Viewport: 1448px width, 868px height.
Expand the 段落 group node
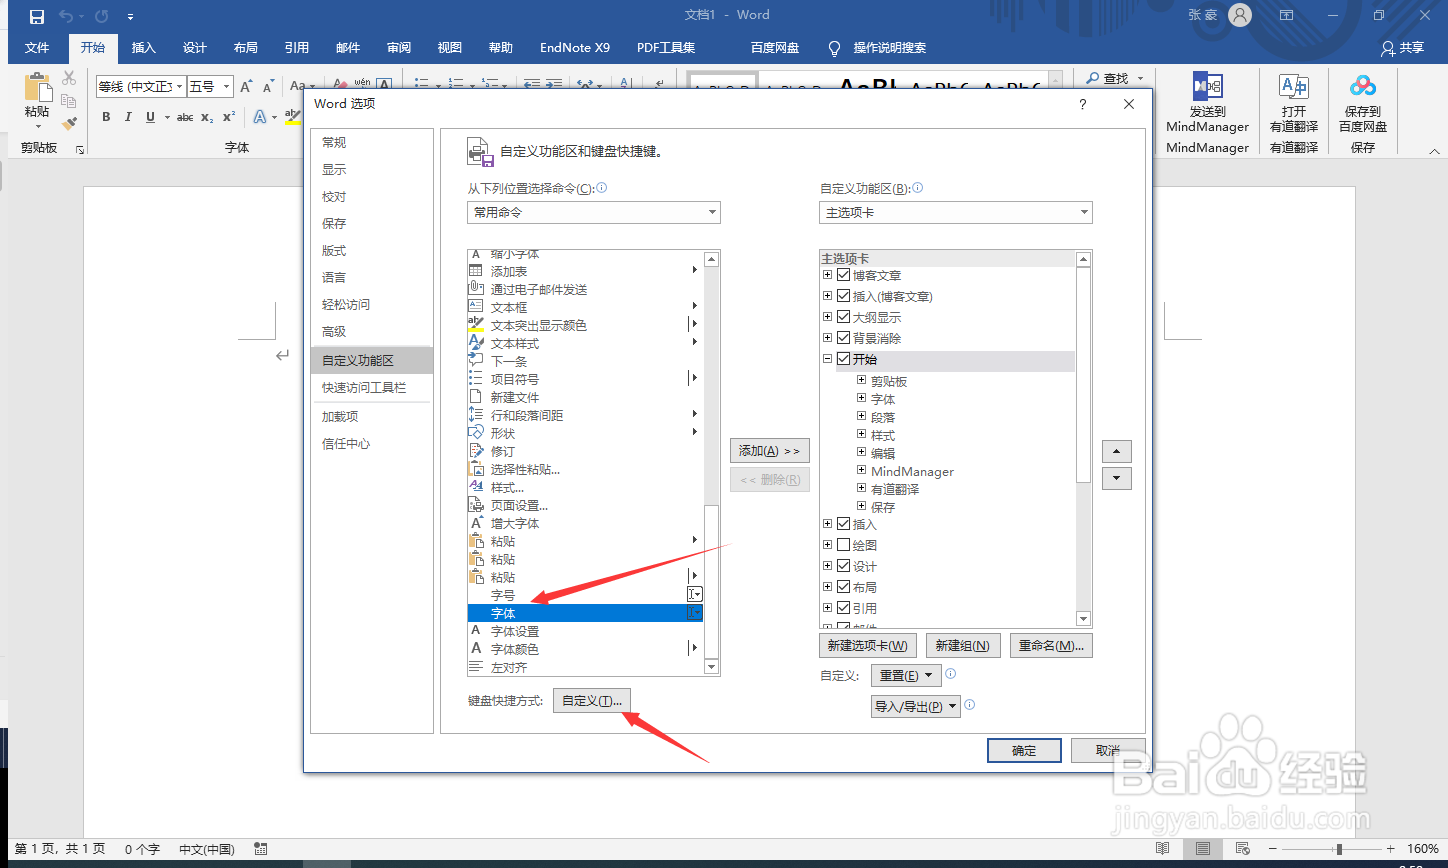pyautogui.click(x=861, y=417)
